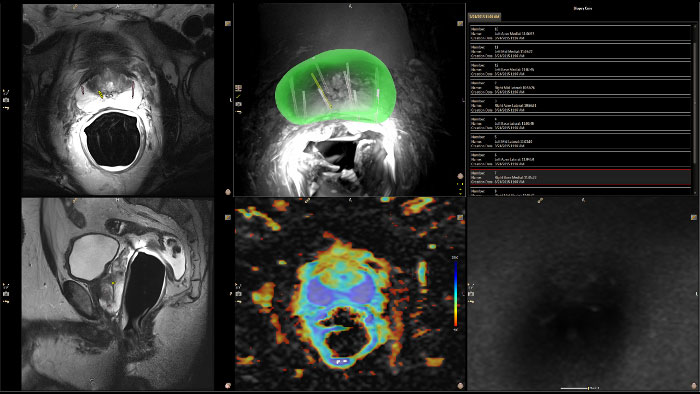Click the green prostate model in the 3D view
This screenshot has width=700, height=394.
pos(335,86)
